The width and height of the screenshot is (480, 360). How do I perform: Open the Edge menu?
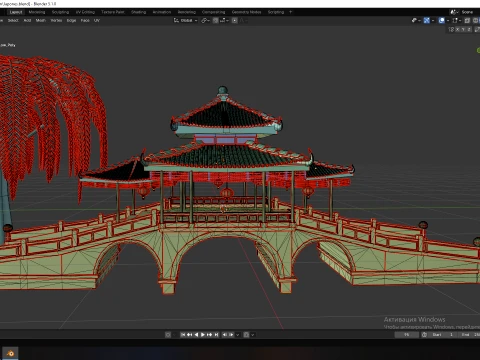(71, 20)
